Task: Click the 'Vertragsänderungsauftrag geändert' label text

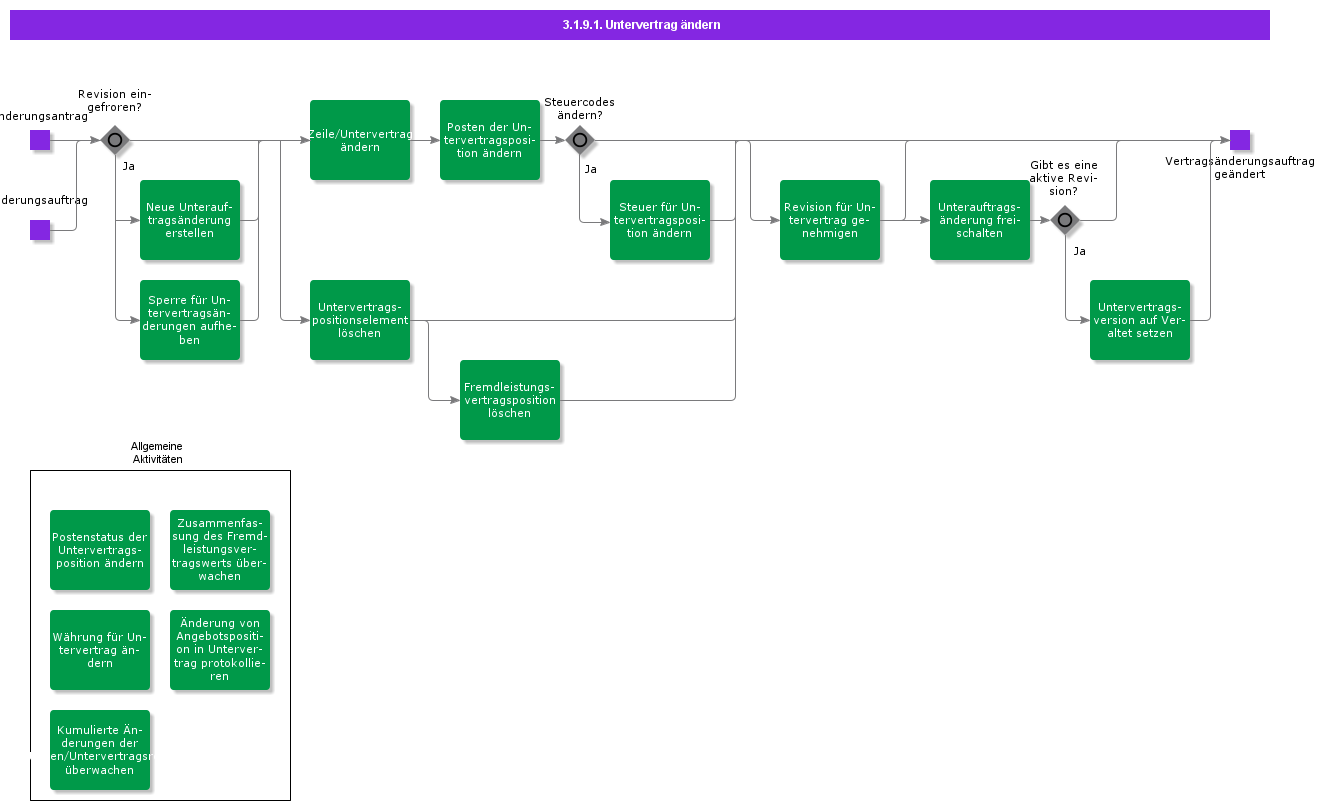Action: [1240, 167]
